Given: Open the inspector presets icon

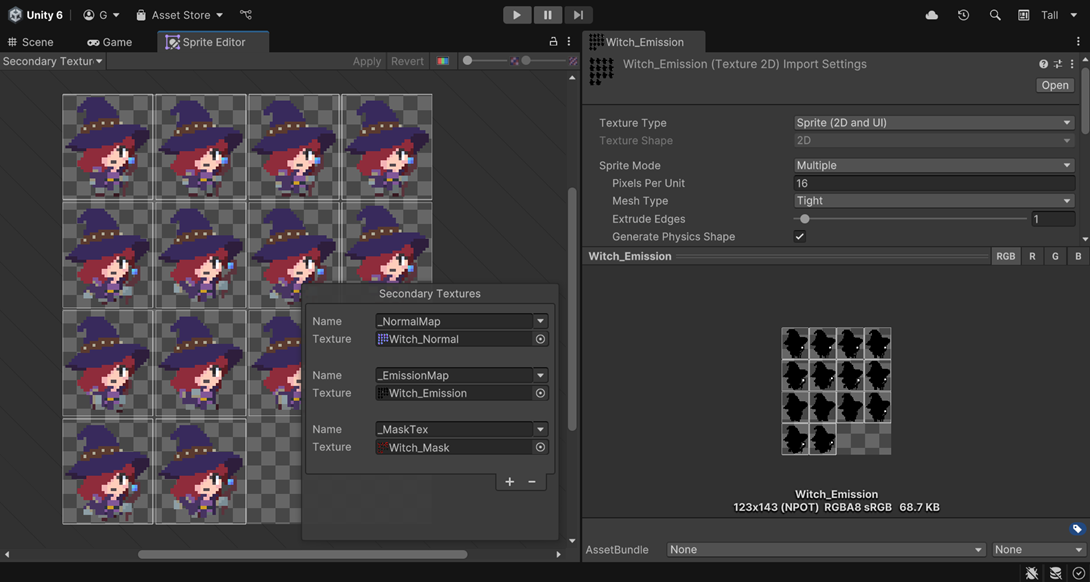Looking at the screenshot, I should (x=1057, y=64).
